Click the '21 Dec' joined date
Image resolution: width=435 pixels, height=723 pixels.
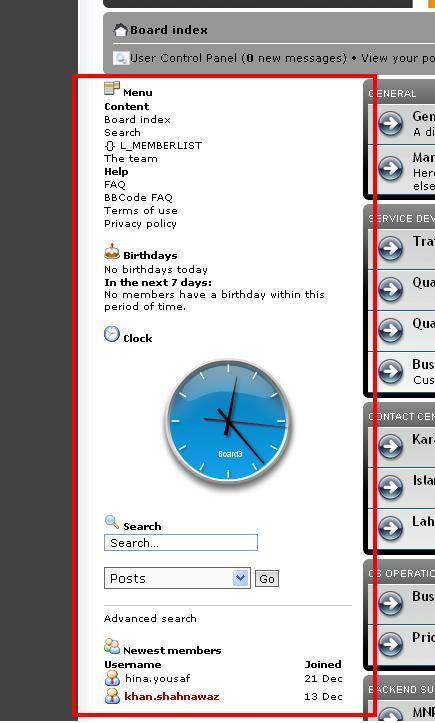pyautogui.click(x=323, y=679)
